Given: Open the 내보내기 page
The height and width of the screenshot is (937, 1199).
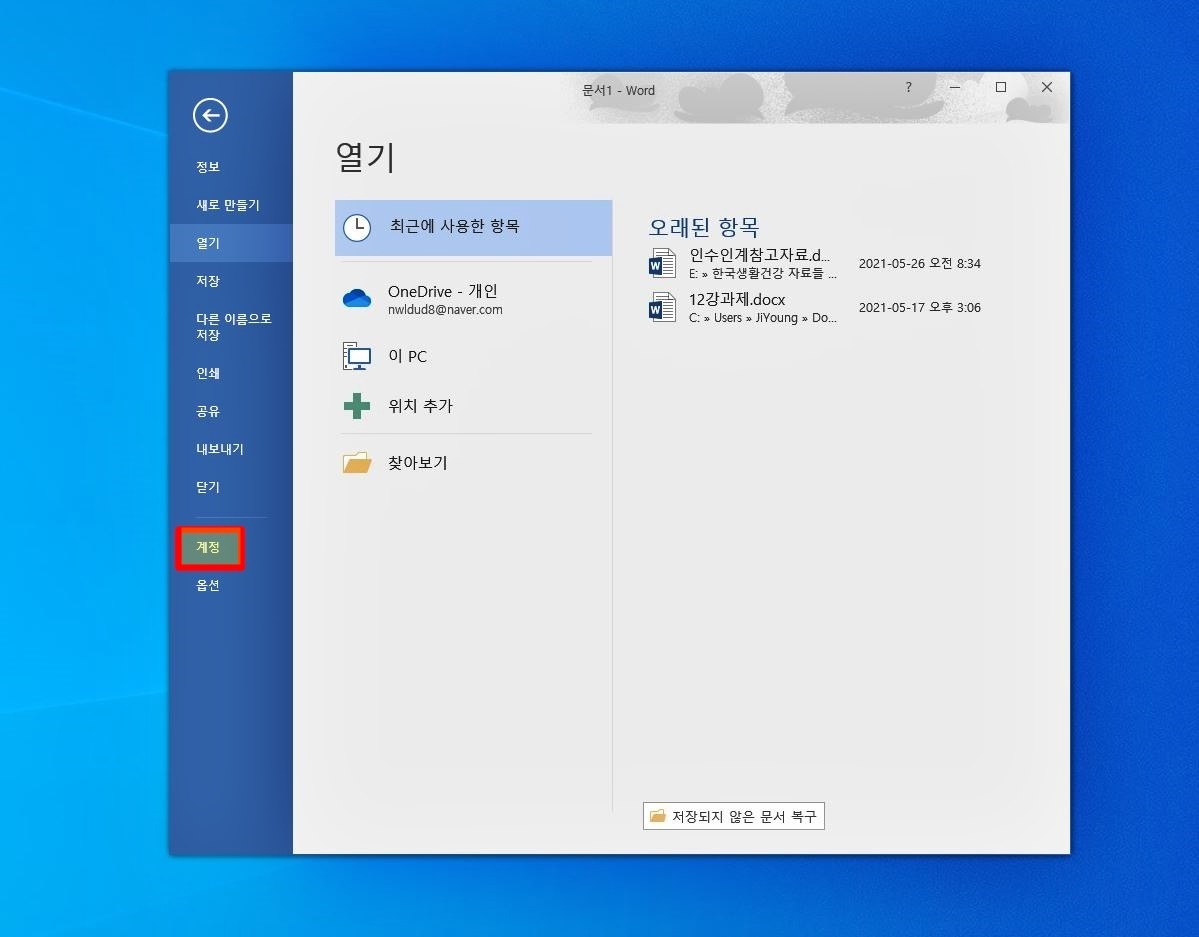Looking at the screenshot, I should [231, 449].
